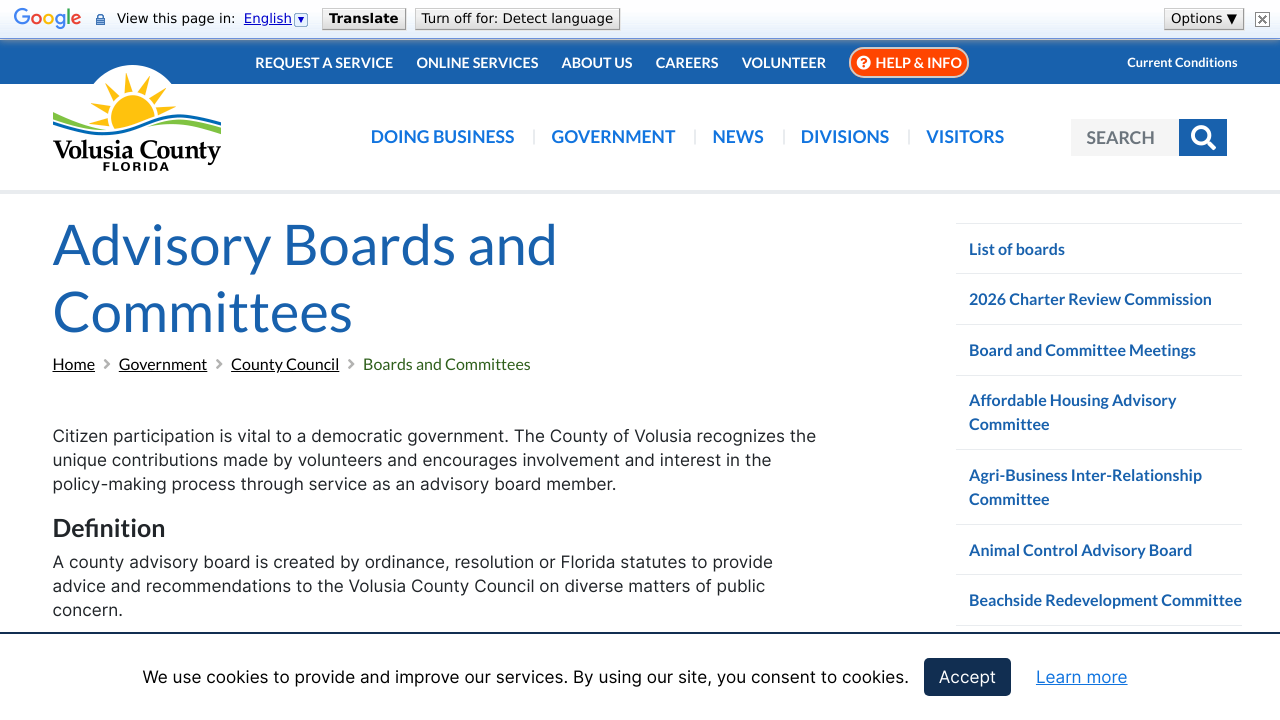1280x720 pixels.
Task: Click the magnifying glass search icon
Action: (1203, 137)
